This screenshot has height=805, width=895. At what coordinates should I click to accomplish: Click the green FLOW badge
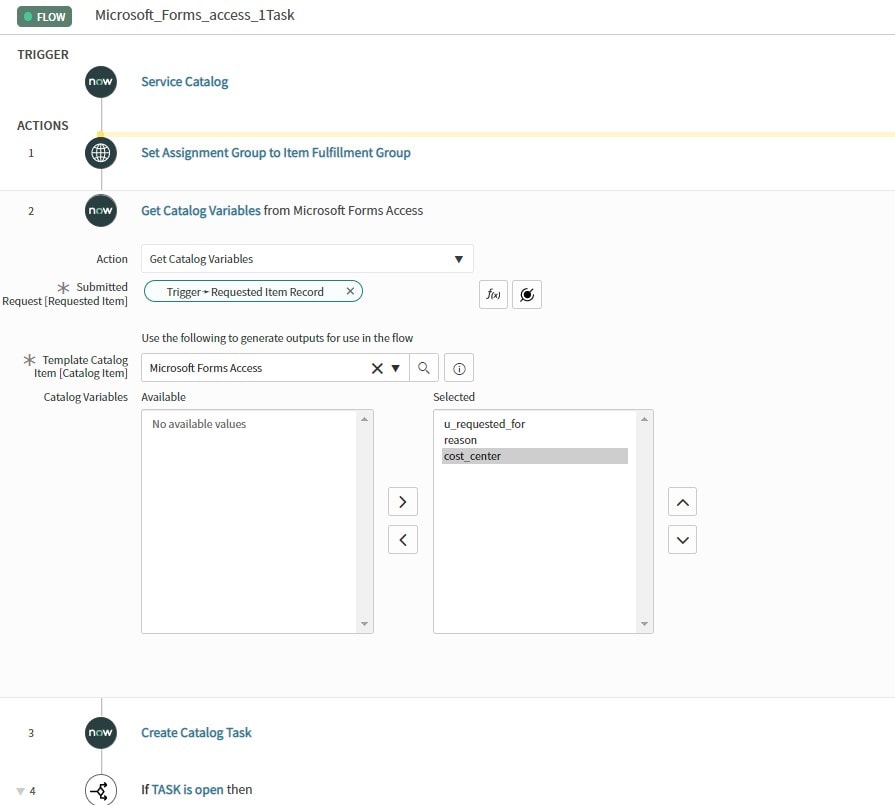[45, 17]
